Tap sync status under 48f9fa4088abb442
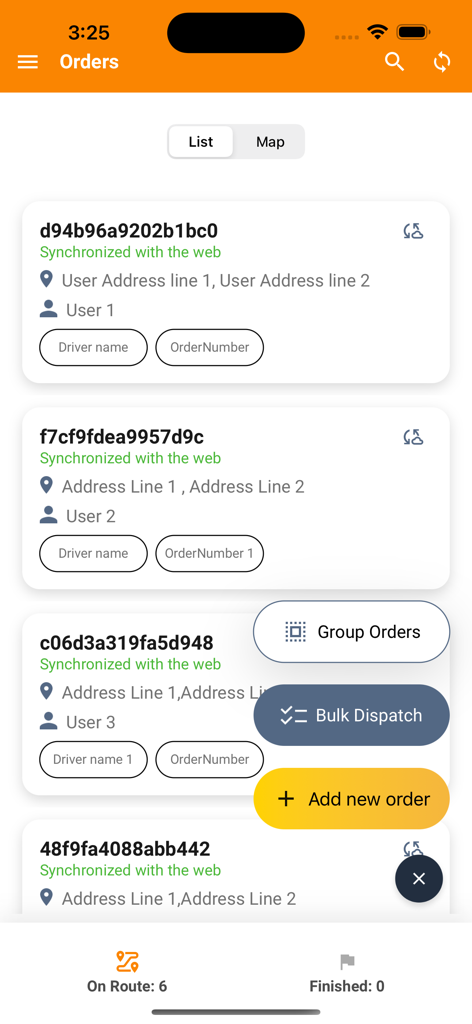Image resolution: width=472 pixels, height=1024 pixels. (x=131, y=871)
